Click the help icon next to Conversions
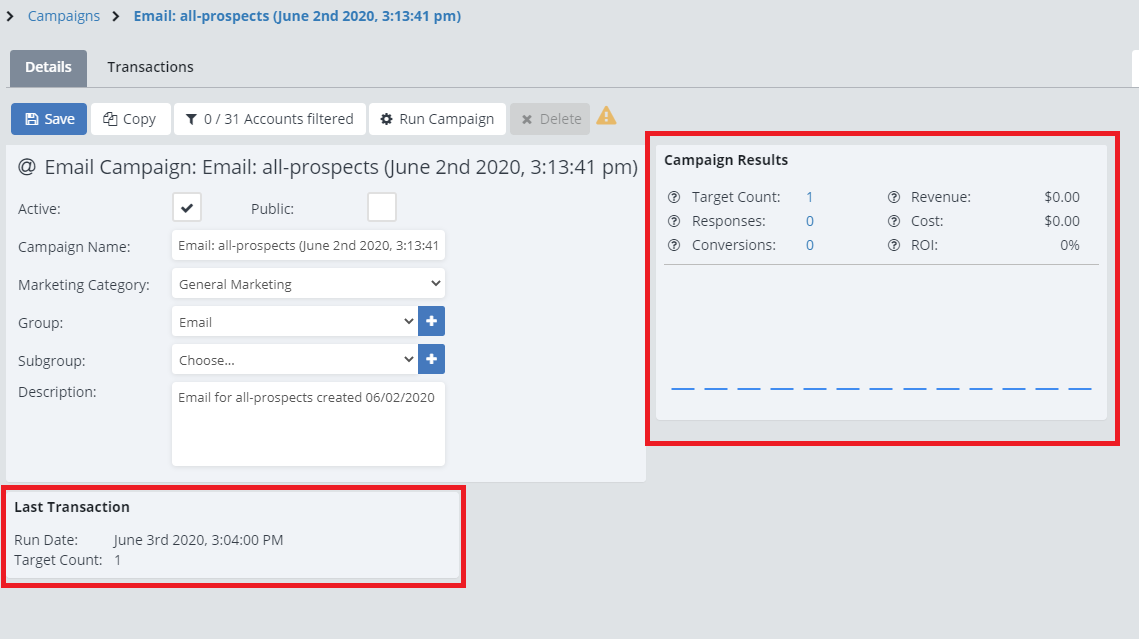This screenshot has width=1139, height=639. (x=674, y=245)
